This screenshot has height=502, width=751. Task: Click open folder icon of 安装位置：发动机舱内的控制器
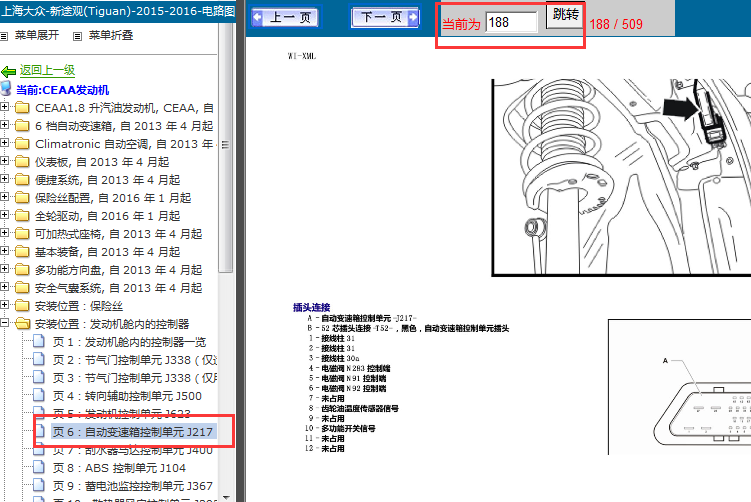click(23, 324)
